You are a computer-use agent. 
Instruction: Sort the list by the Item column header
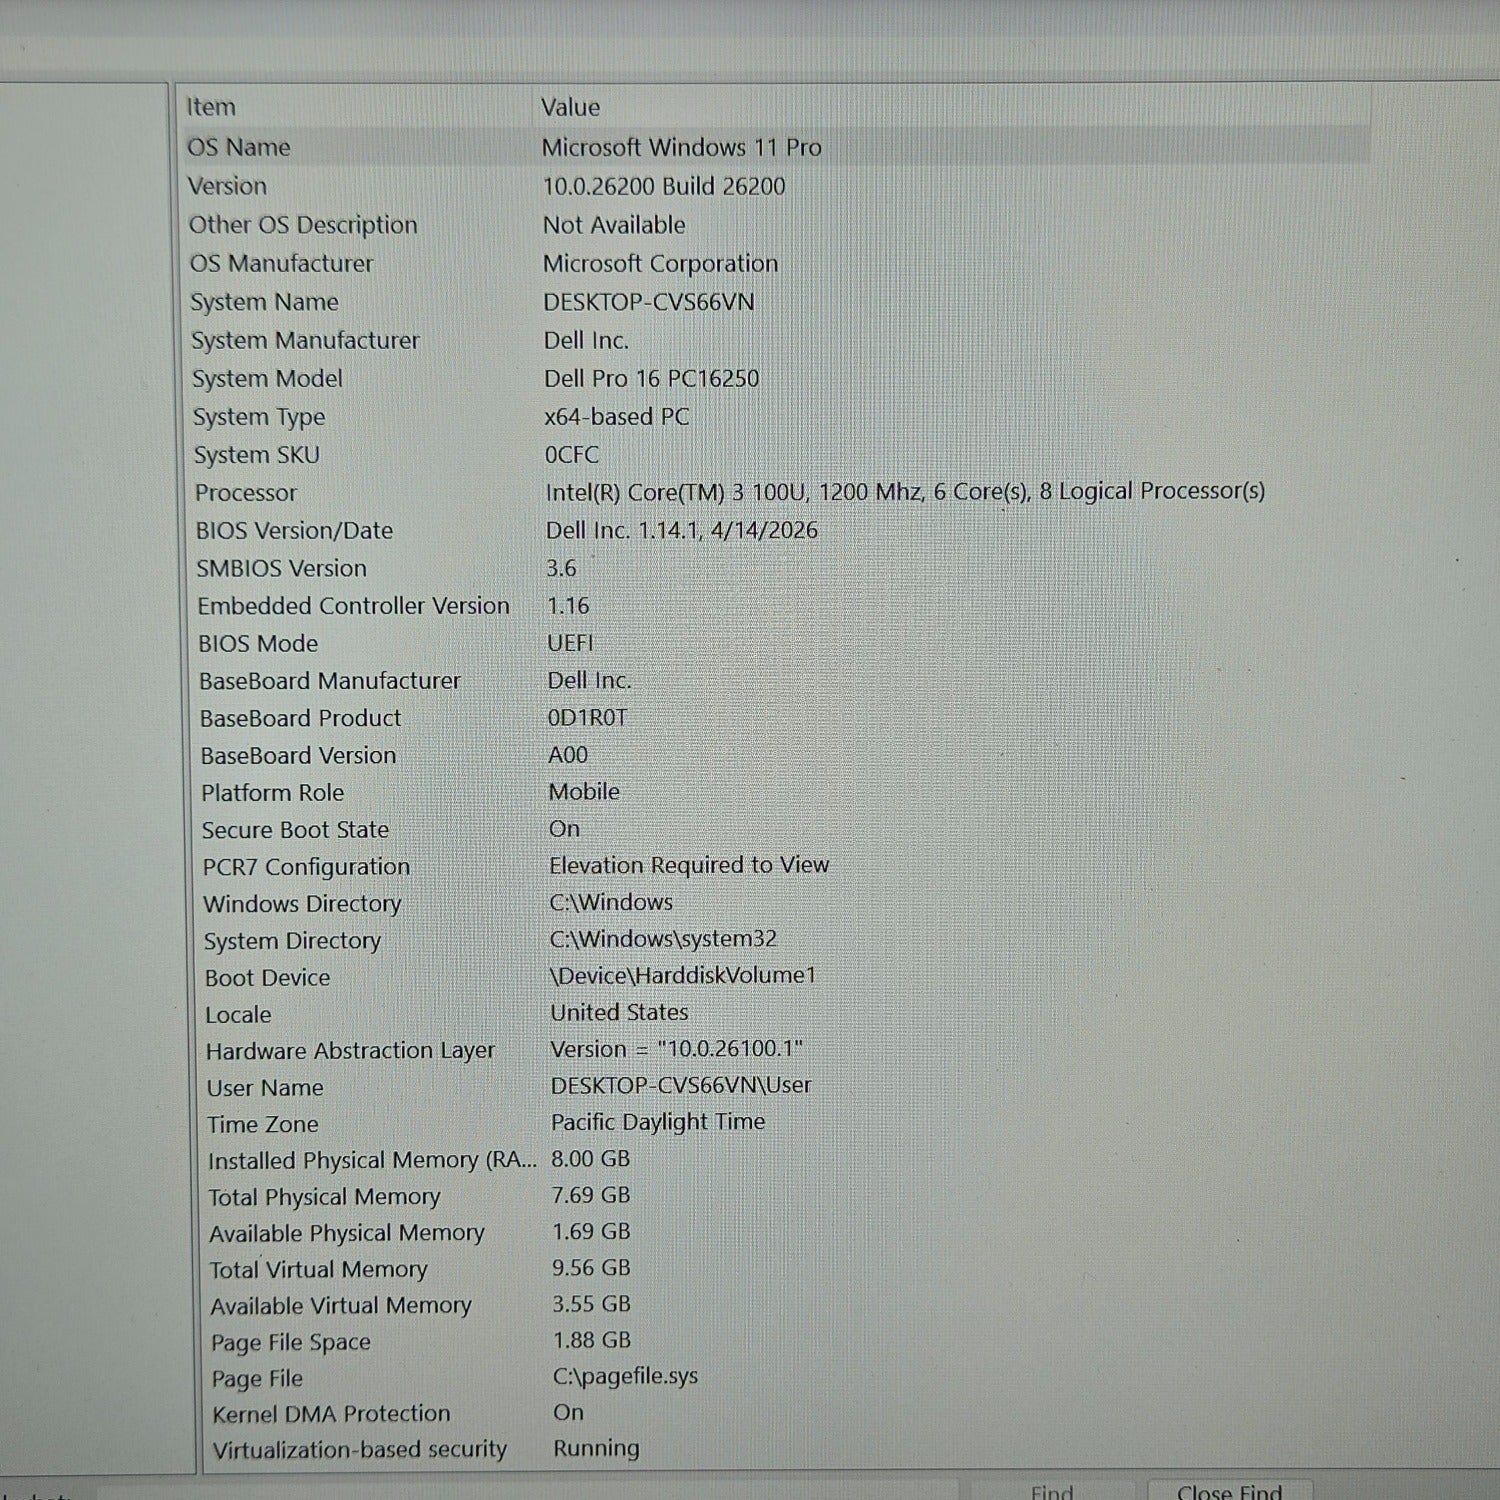coord(211,107)
